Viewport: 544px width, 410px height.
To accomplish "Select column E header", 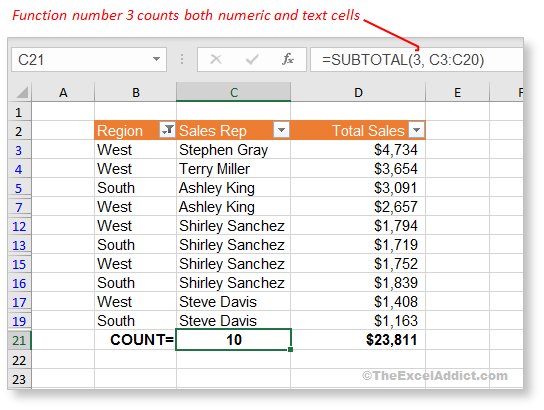I will coord(458,92).
